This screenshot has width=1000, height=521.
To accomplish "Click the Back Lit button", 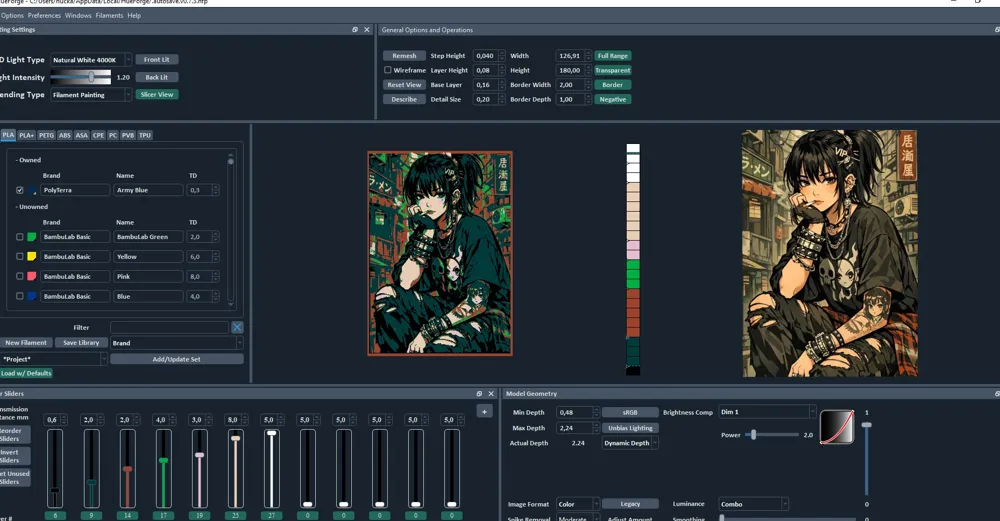I will tap(157, 77).
